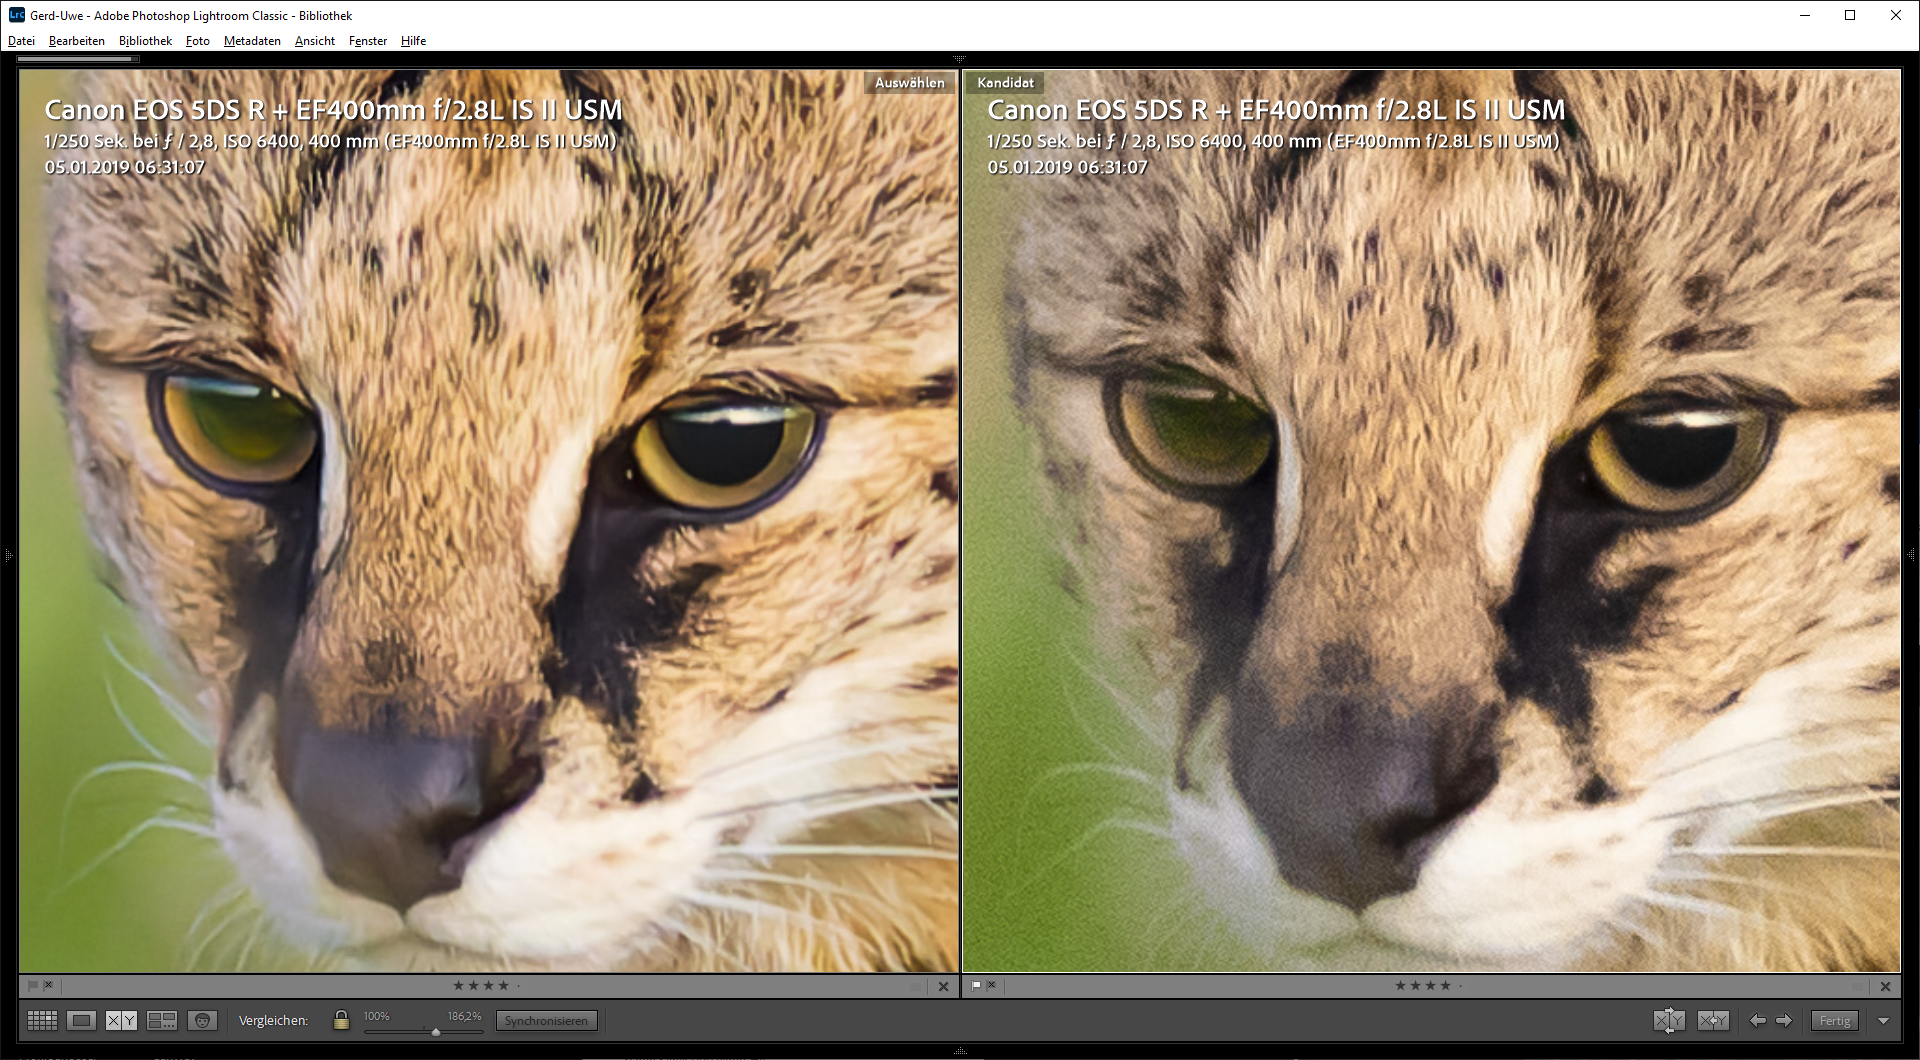This screenshot has height=1060, width=1920.
Task: Flag the left Auswählen photo as picked
Action: click(x=32, y=985)
